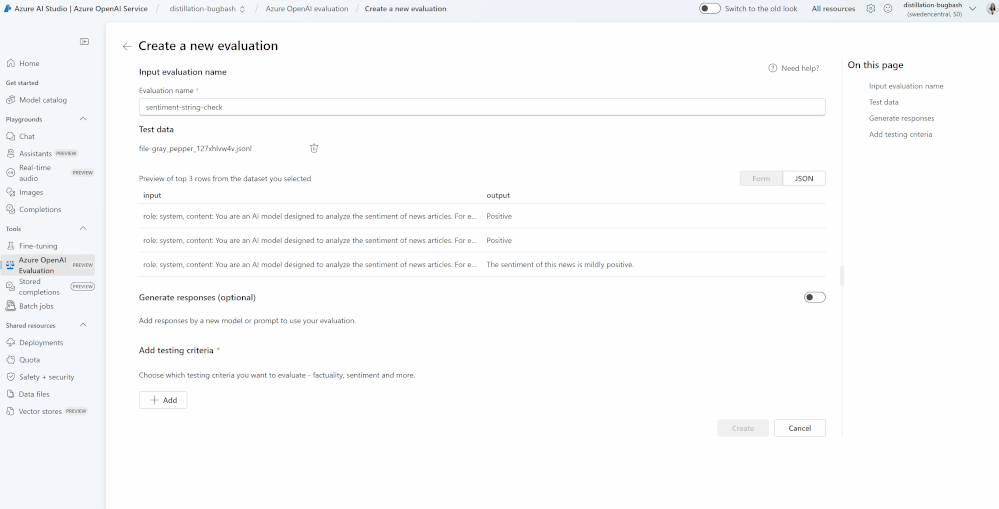Click the plus icon in Add button
999x509 pixels.
154,400
